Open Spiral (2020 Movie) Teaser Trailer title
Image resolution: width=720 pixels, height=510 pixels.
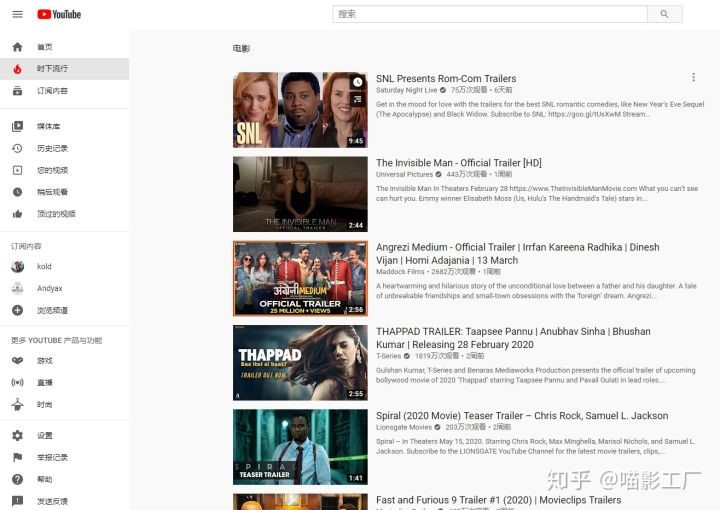(x=522, y=415)
